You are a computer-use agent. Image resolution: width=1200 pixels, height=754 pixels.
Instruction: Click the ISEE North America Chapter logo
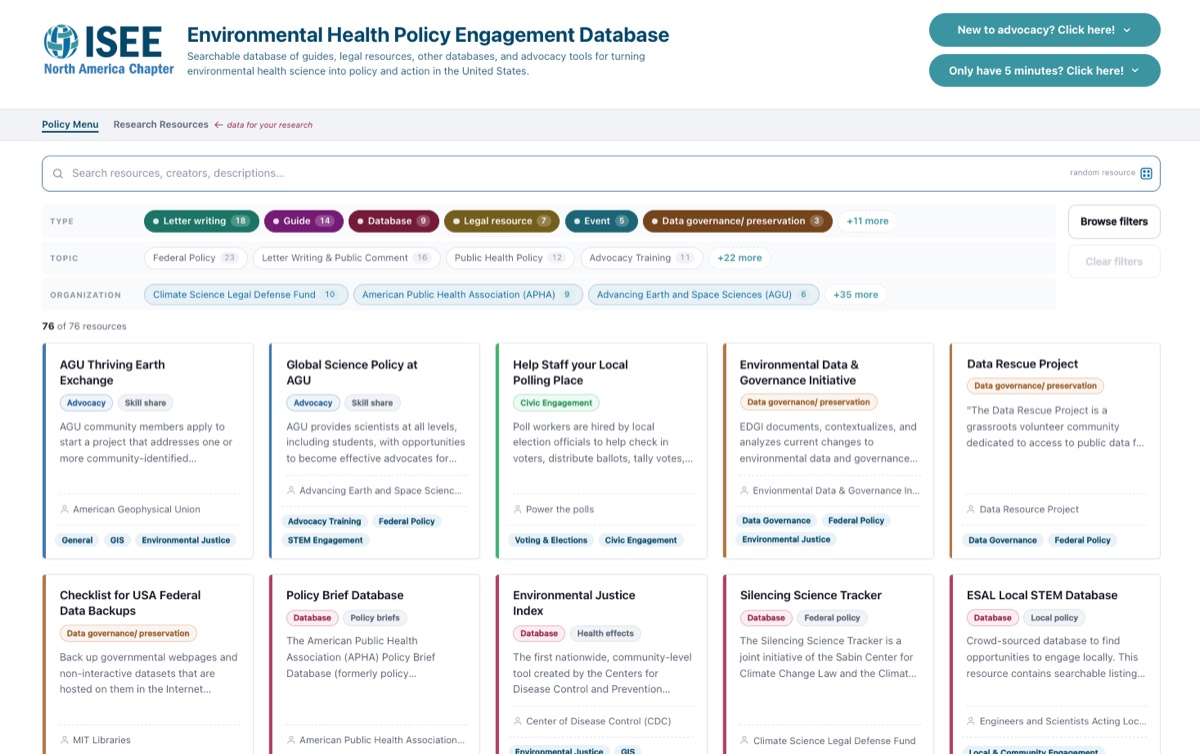(108, 50)
